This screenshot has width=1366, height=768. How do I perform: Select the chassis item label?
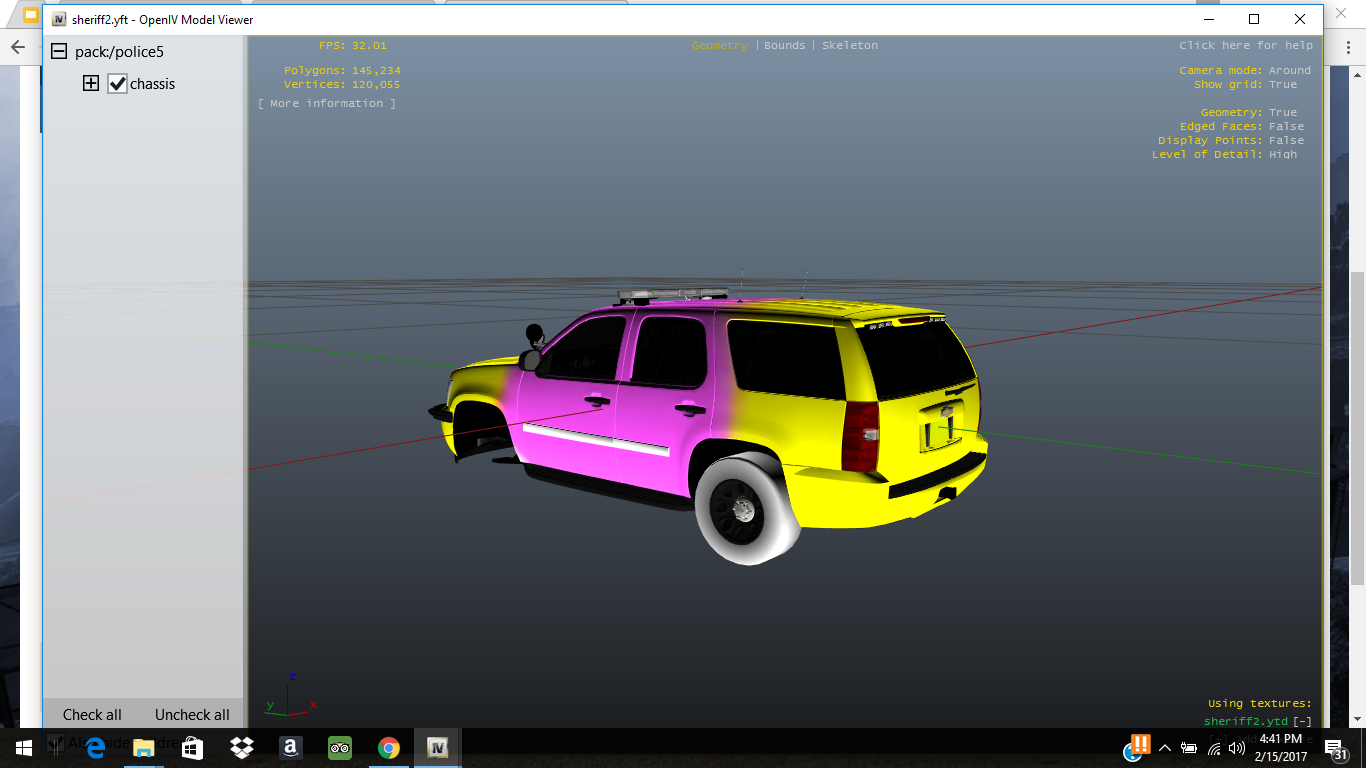(152, 84)
